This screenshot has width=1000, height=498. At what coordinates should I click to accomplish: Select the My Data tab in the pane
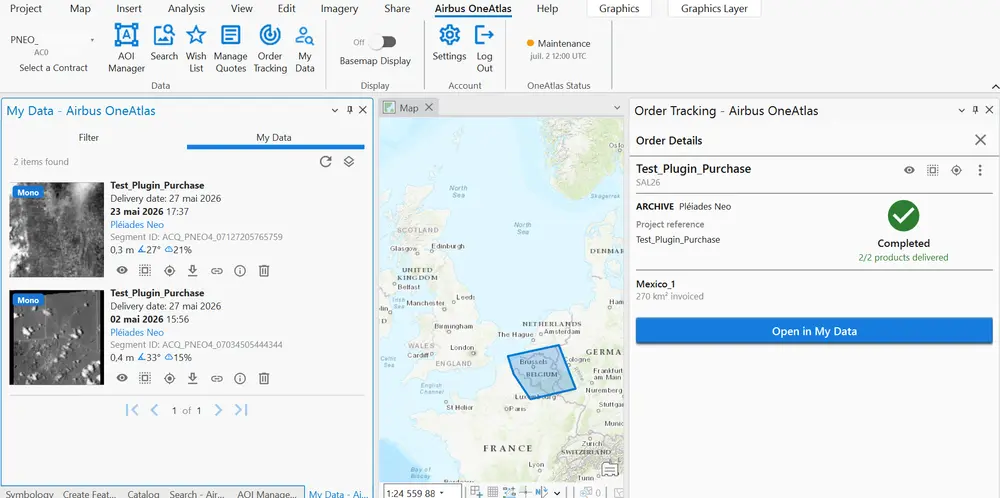click(274, 137)
